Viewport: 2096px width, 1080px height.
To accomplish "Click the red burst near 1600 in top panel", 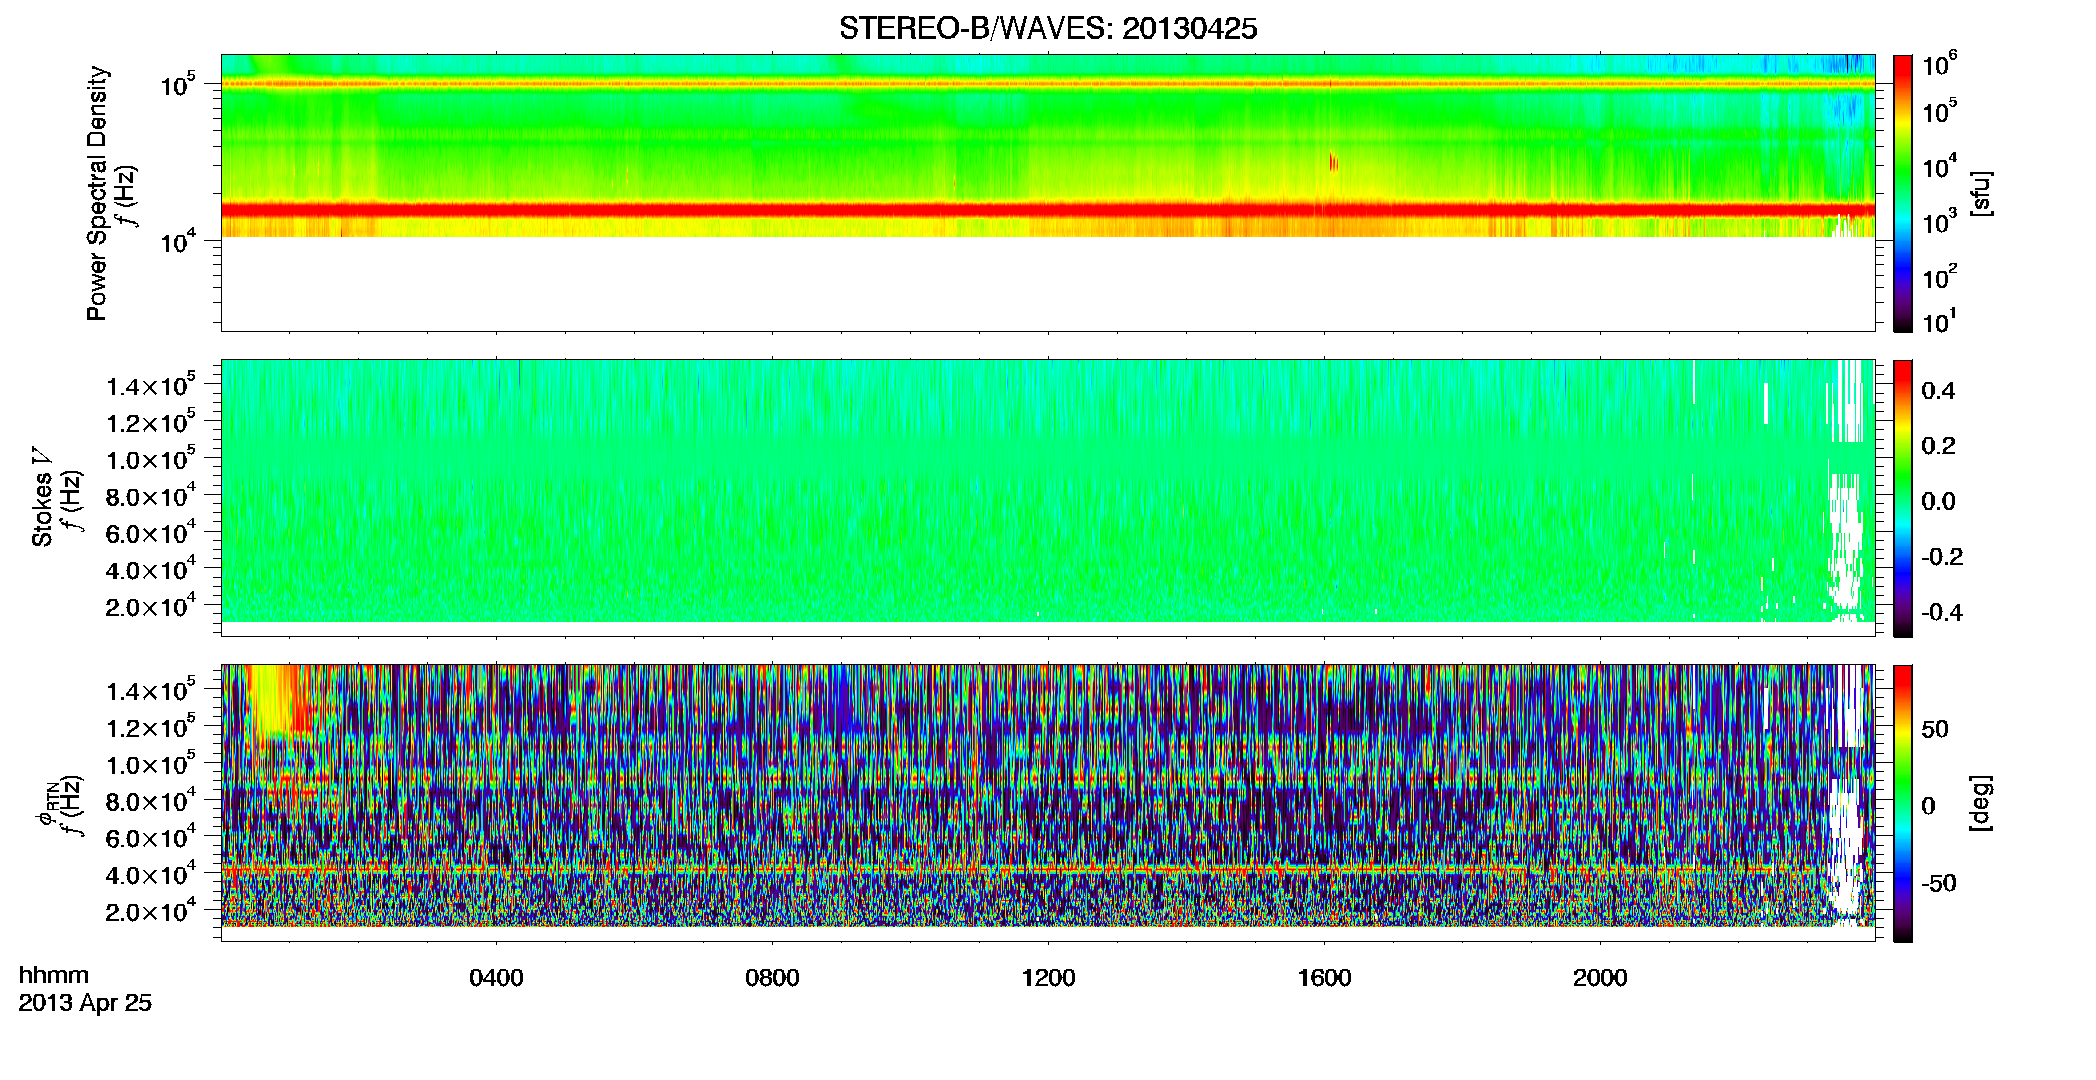I will (1333, 162).
